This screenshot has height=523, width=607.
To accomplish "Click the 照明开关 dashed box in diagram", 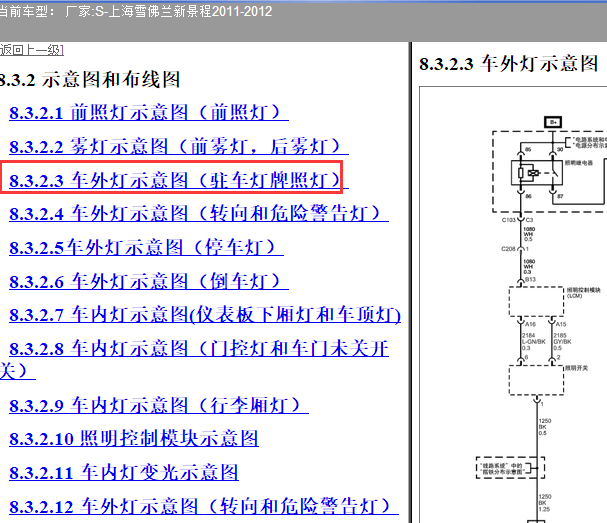I will tap(536, 380).
